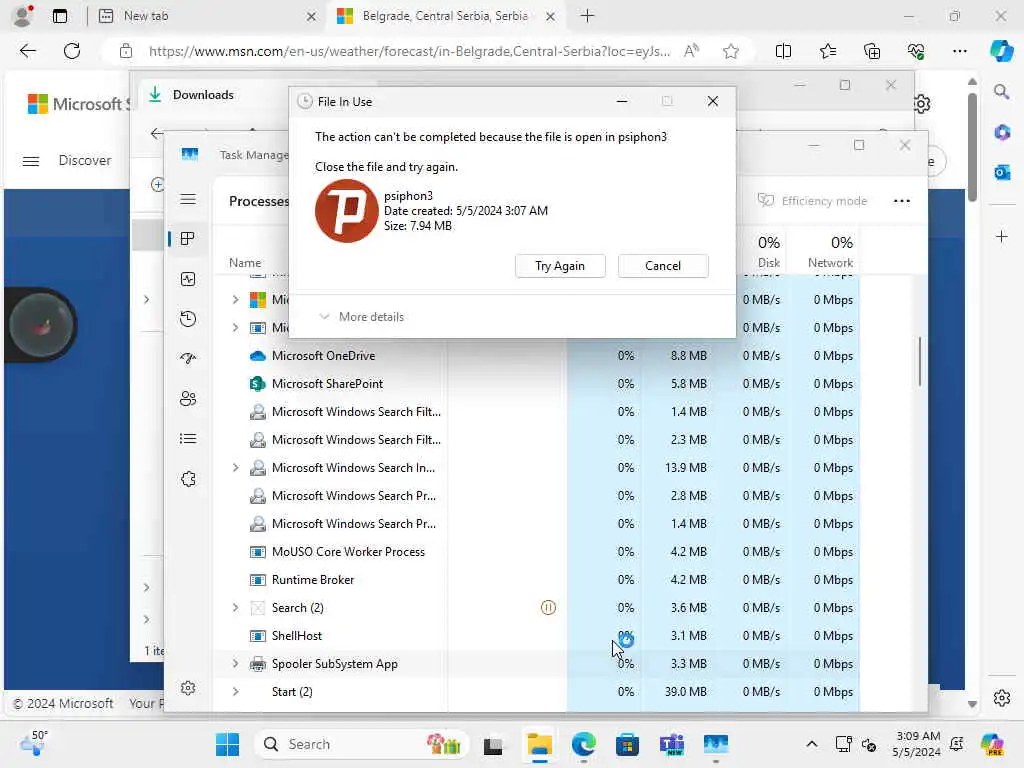
Task: Open Edge Settings and more menu
Action: pos(959,51)
